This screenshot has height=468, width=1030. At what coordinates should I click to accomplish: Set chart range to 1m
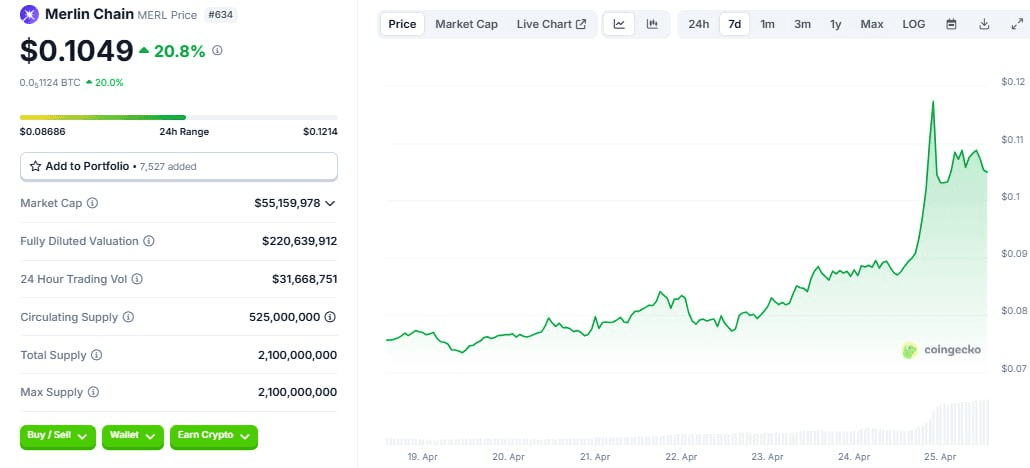(x=767, y=24)
